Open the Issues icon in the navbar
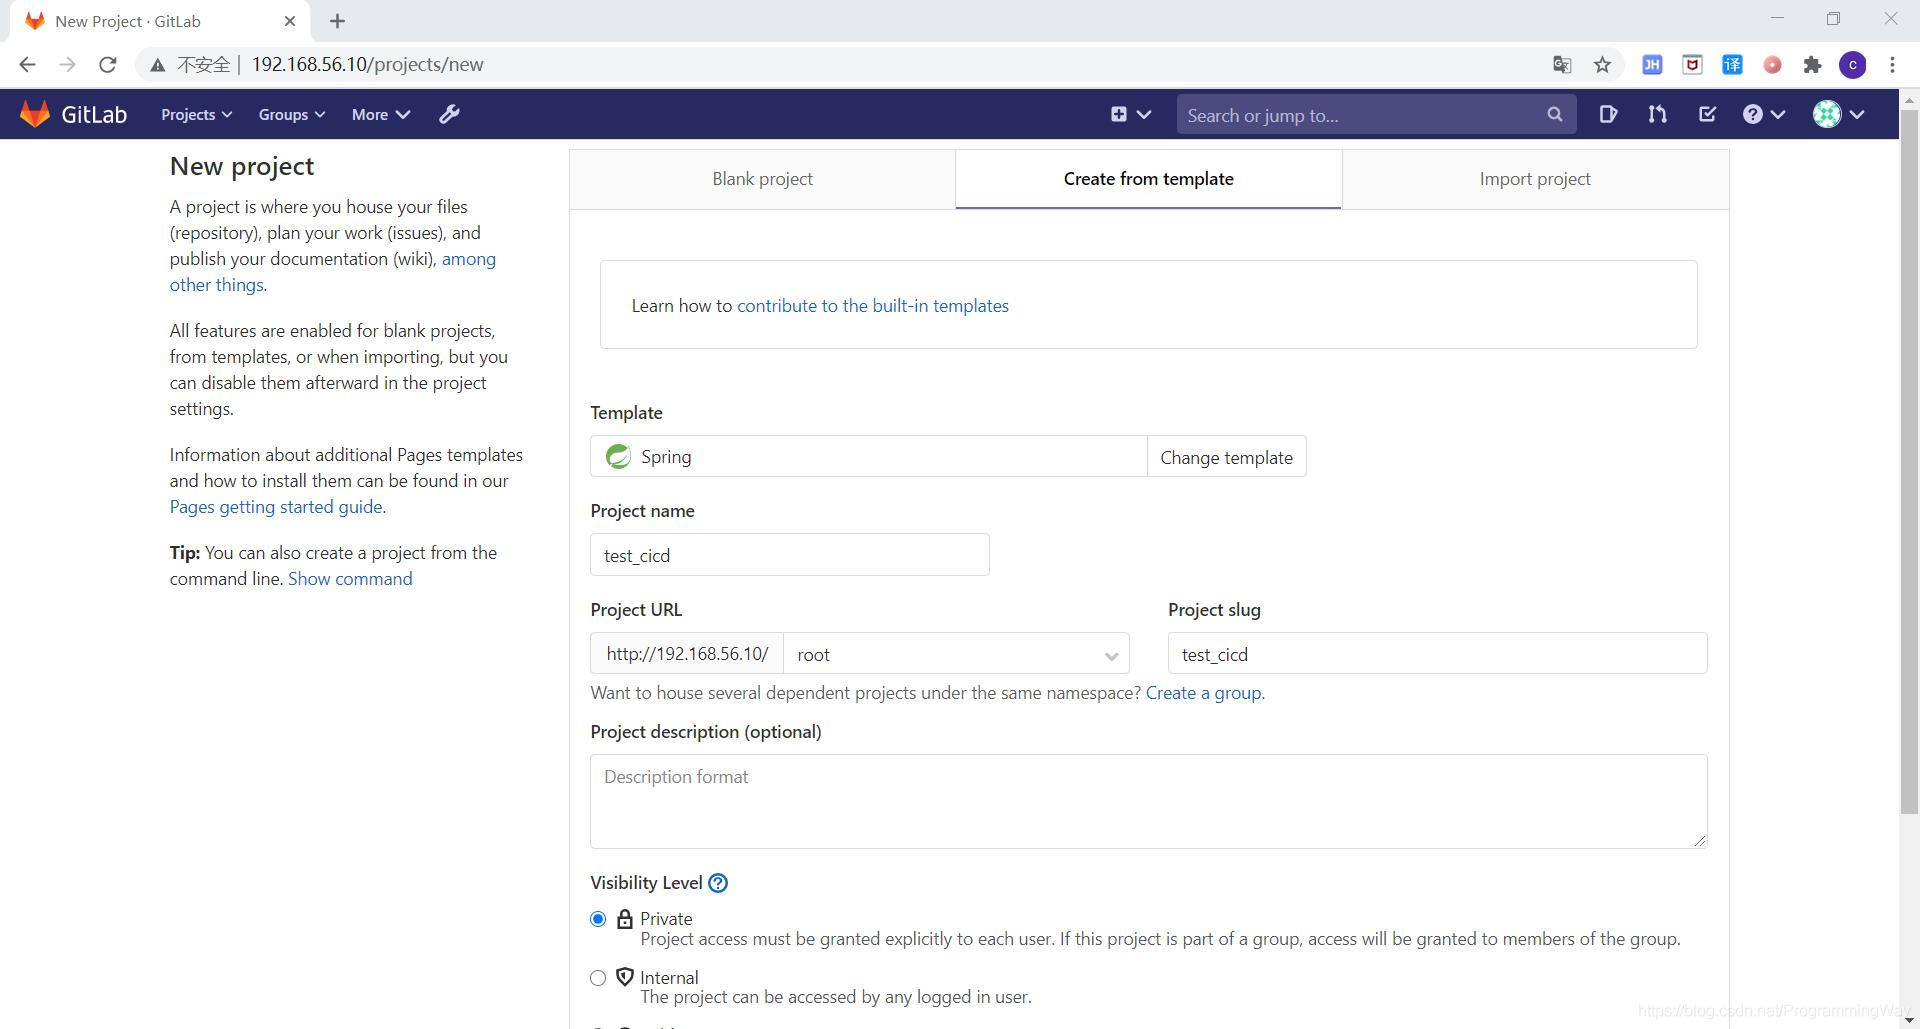 1608,114
